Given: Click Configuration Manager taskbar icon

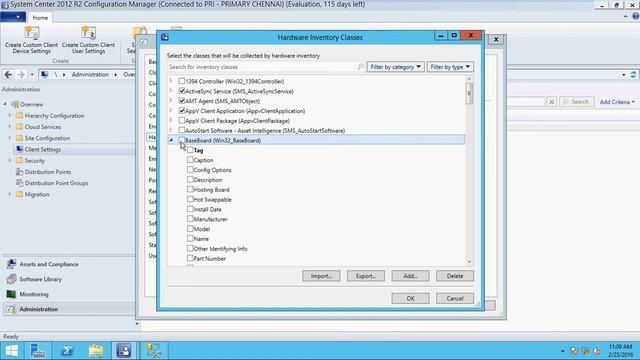Looking at the screenshot, I should pyautogui.click(x=124, y=351).
